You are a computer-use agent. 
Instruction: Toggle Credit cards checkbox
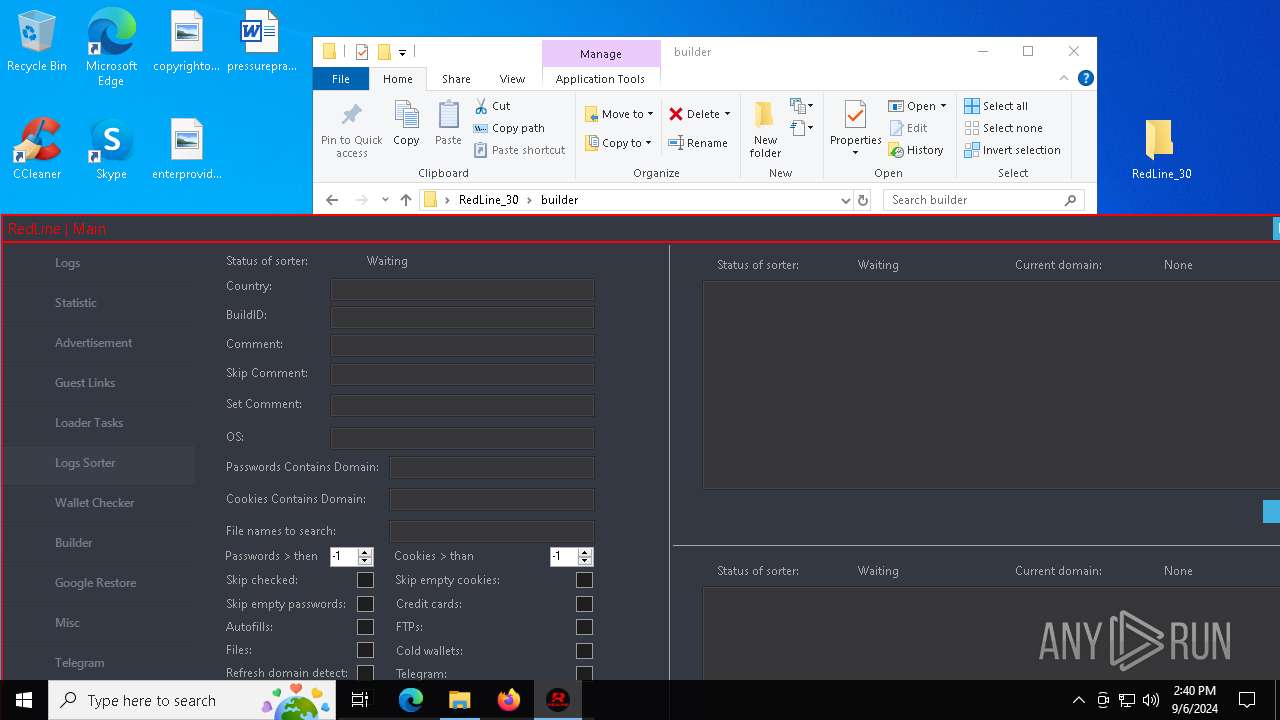pyautogui.click(x=584, y=604)
